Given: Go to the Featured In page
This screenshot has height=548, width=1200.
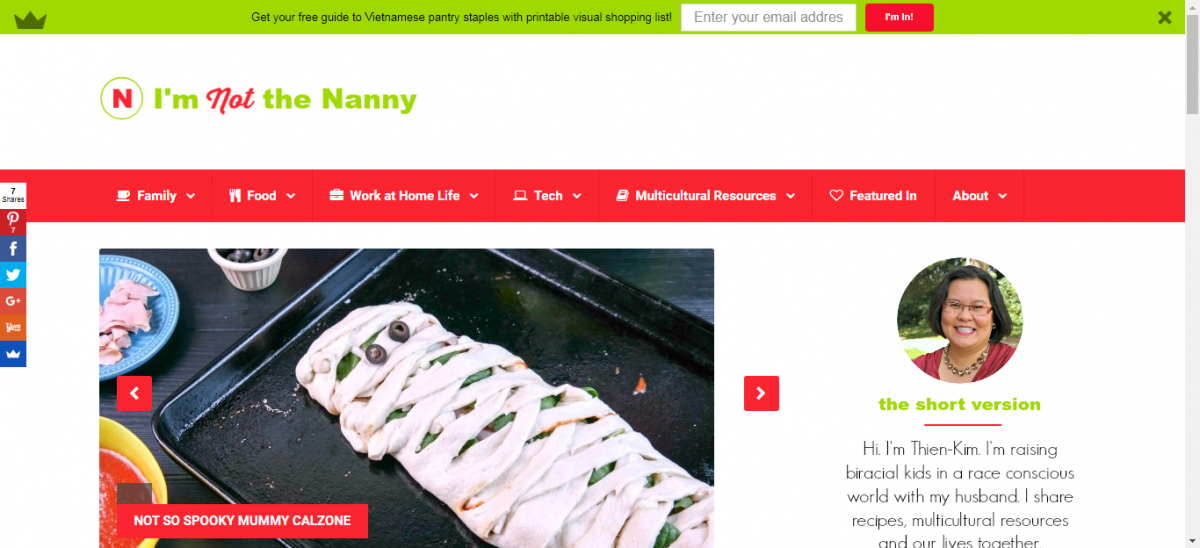Looking at the screenshot, I should point(873,196).
